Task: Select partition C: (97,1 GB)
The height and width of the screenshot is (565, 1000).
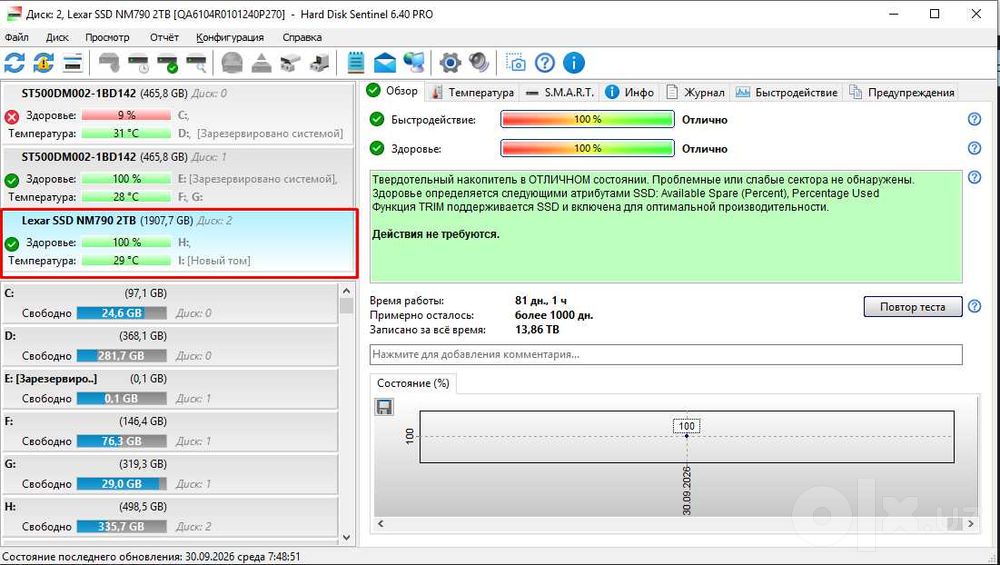Action: tap(170, 304)
